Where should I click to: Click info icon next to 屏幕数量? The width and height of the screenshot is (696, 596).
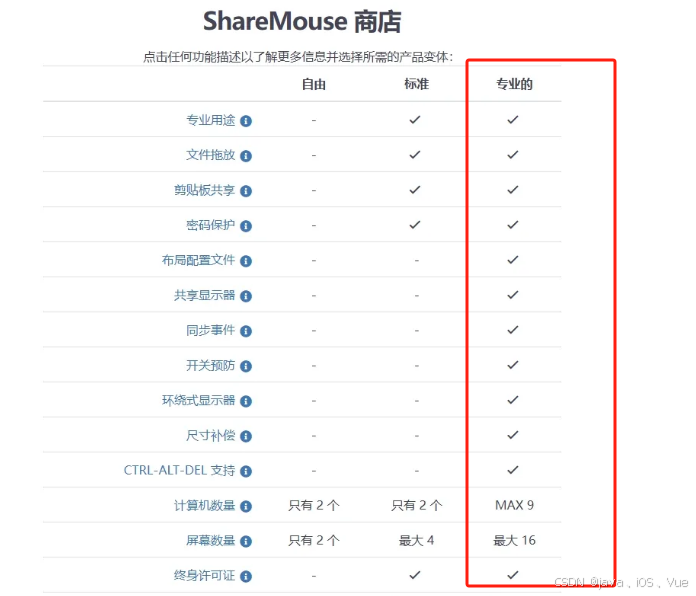tap(246, 541)
